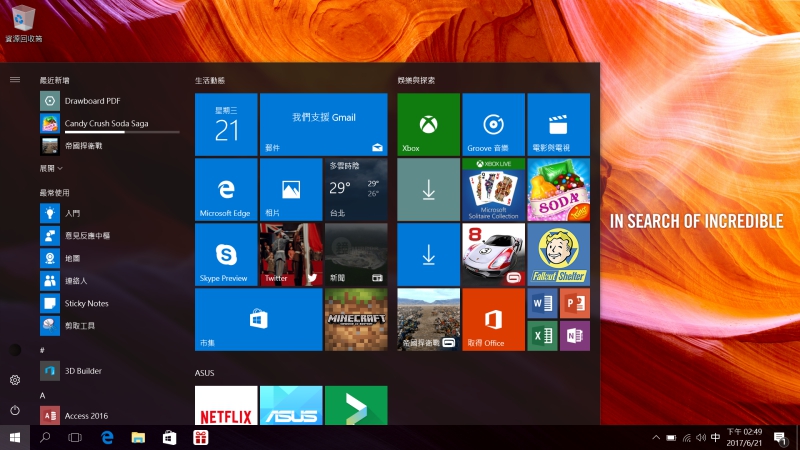Open the Action Center notifications
This screenshot has height=450, width=800.
pos(780,438)
